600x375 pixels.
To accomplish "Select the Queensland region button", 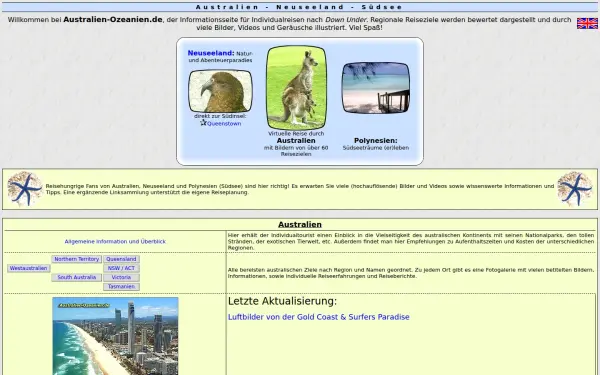I will click(x=121, y=259).
